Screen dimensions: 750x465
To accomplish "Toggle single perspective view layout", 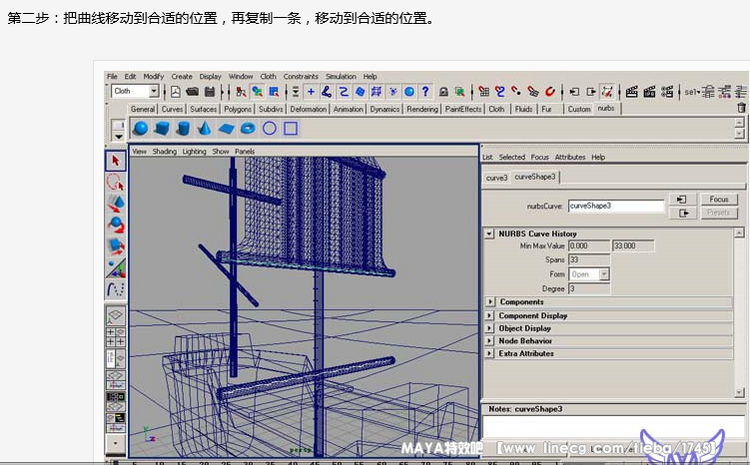I will point(116,314).
